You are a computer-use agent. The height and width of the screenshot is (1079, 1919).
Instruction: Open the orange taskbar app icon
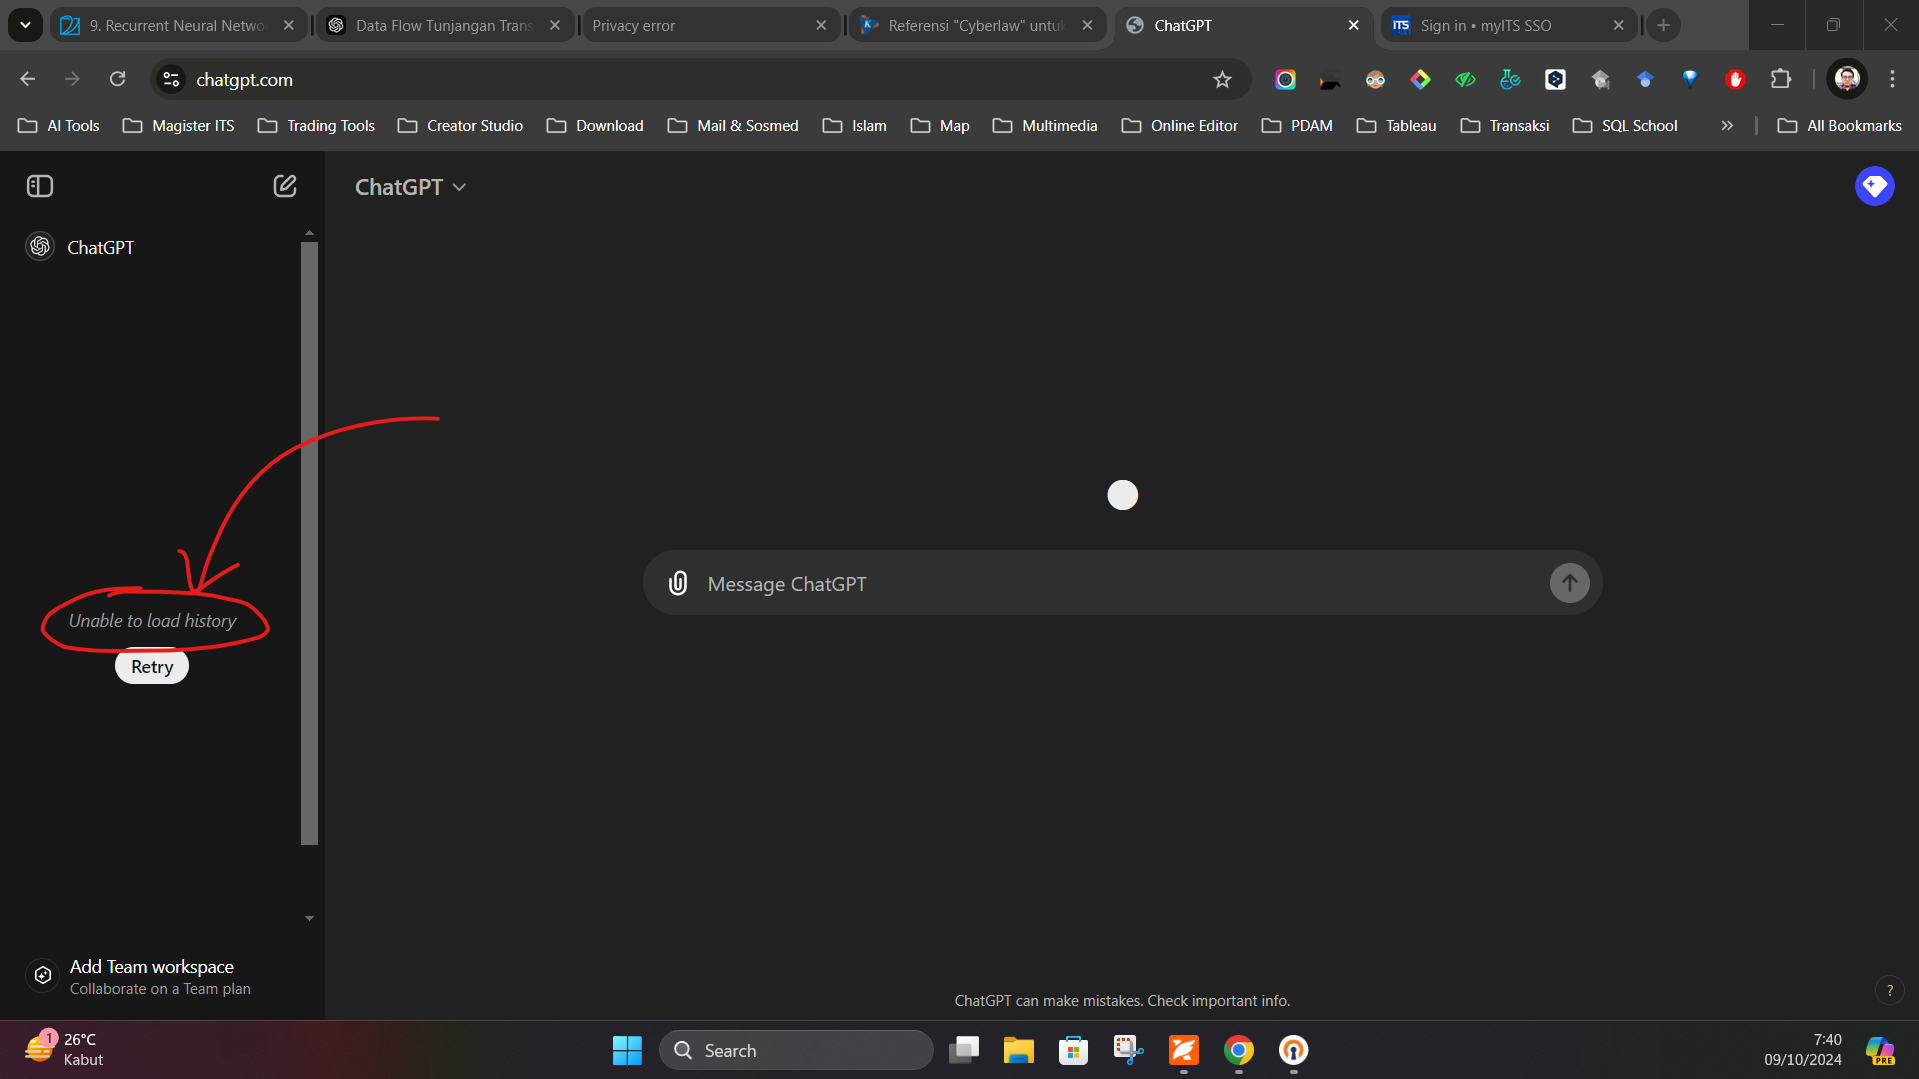click(x=1183, y=1050)
